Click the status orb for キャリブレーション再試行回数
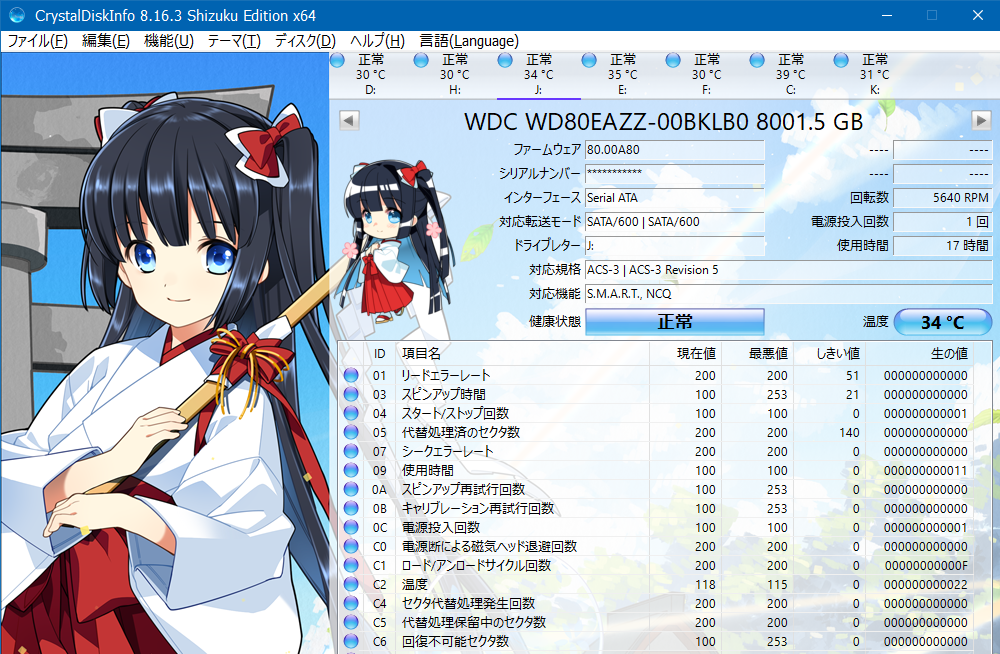This screenshot has height=654, width=1000. click(x=351, y=508)
